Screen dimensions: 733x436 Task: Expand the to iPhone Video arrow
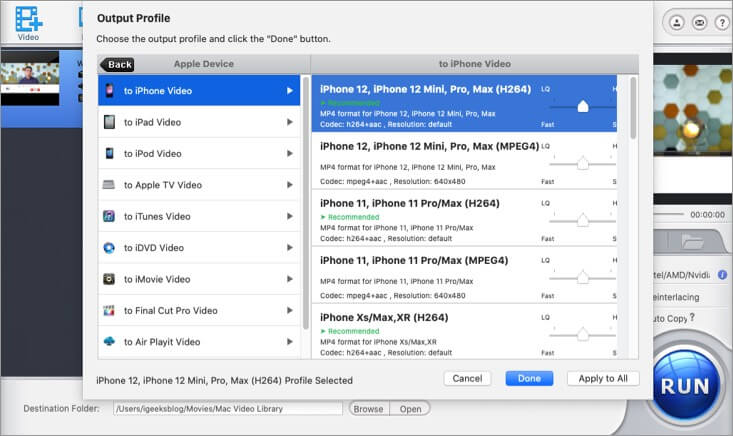pos(290,90)
